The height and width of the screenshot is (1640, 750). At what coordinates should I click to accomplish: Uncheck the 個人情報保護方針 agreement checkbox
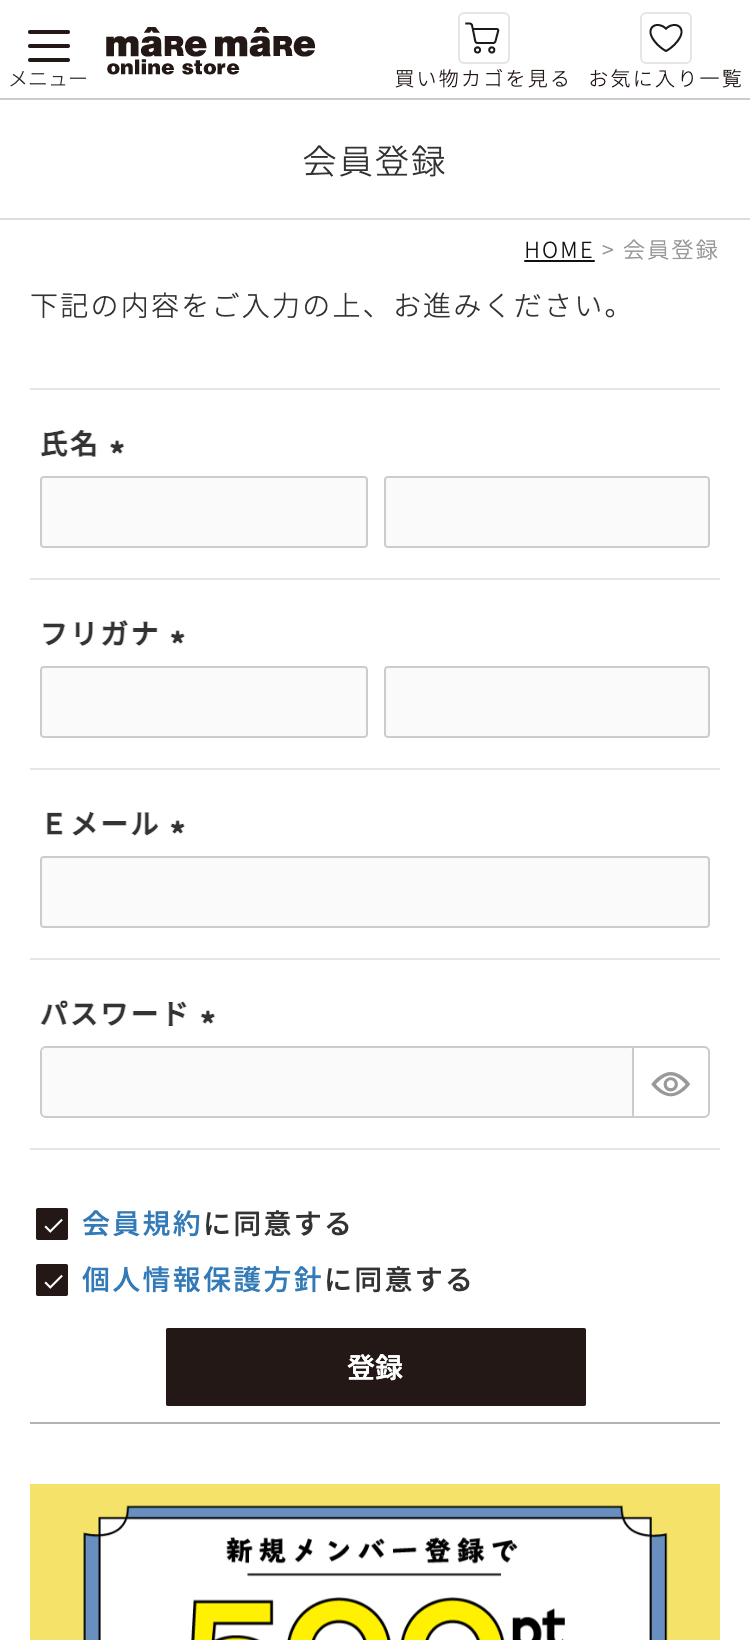(x=52, y=1280)
